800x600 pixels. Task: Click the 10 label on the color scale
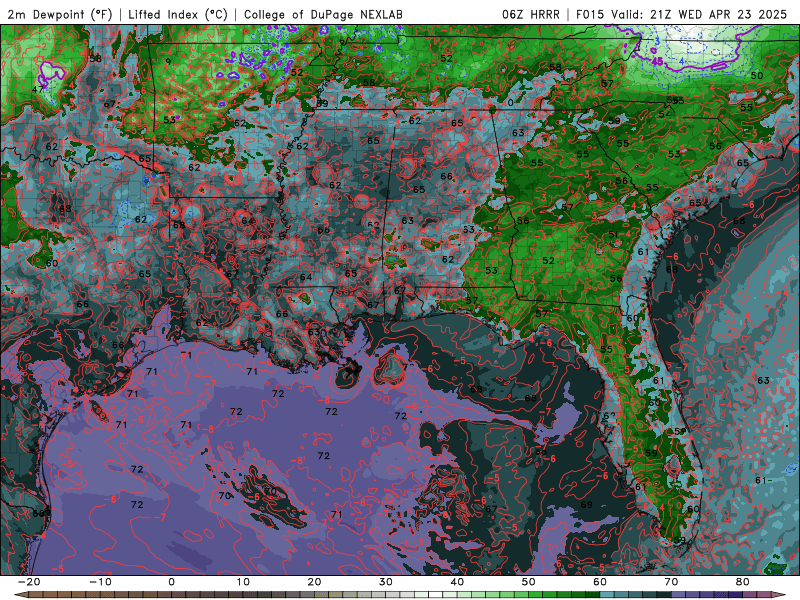pos(243,582)
